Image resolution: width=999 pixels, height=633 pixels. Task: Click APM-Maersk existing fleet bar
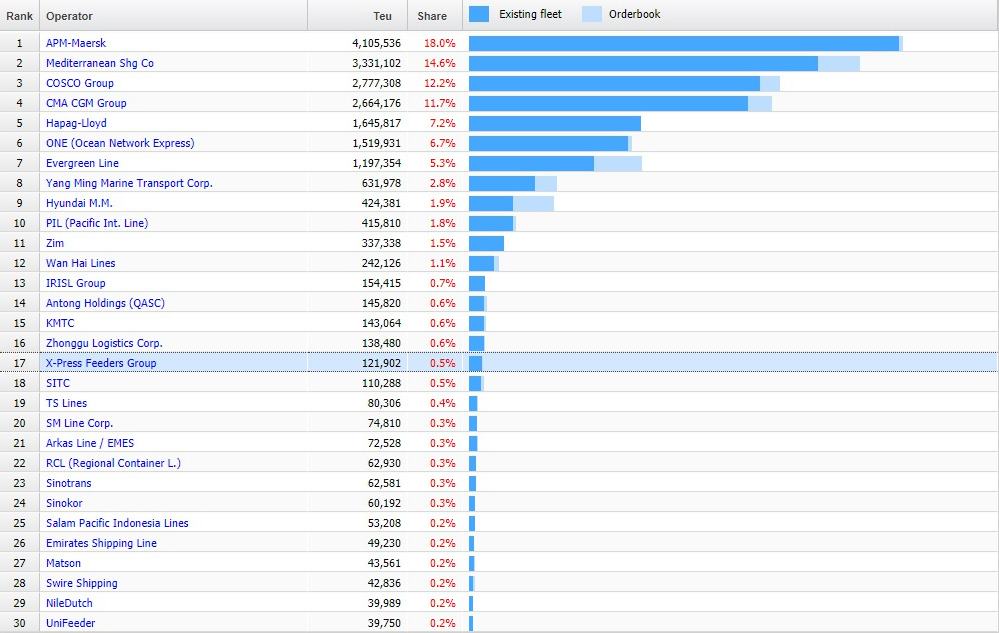pyautogui.click(x=684, y=43)
